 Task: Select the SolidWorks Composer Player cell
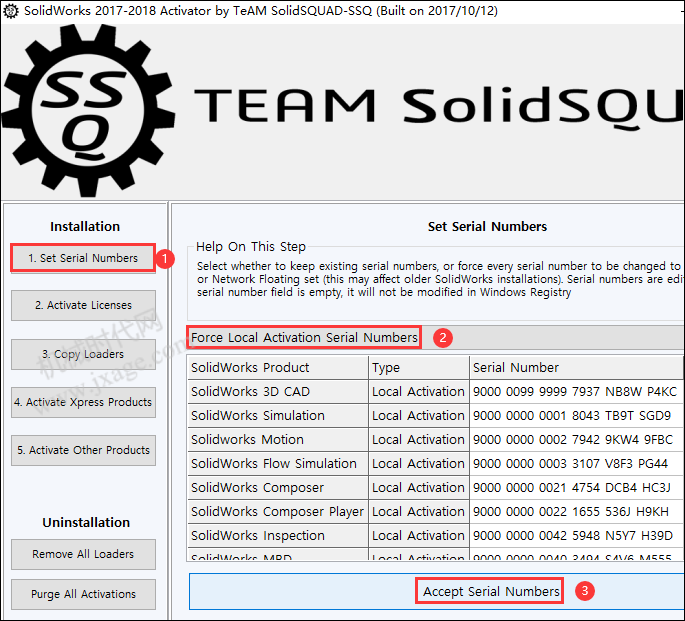tap(278, 512)
